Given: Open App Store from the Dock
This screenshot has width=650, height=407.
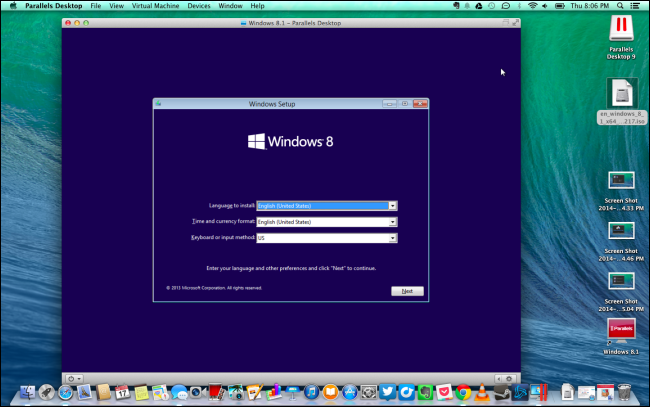Looking at the screenshot, I should [x=349, y=392].
